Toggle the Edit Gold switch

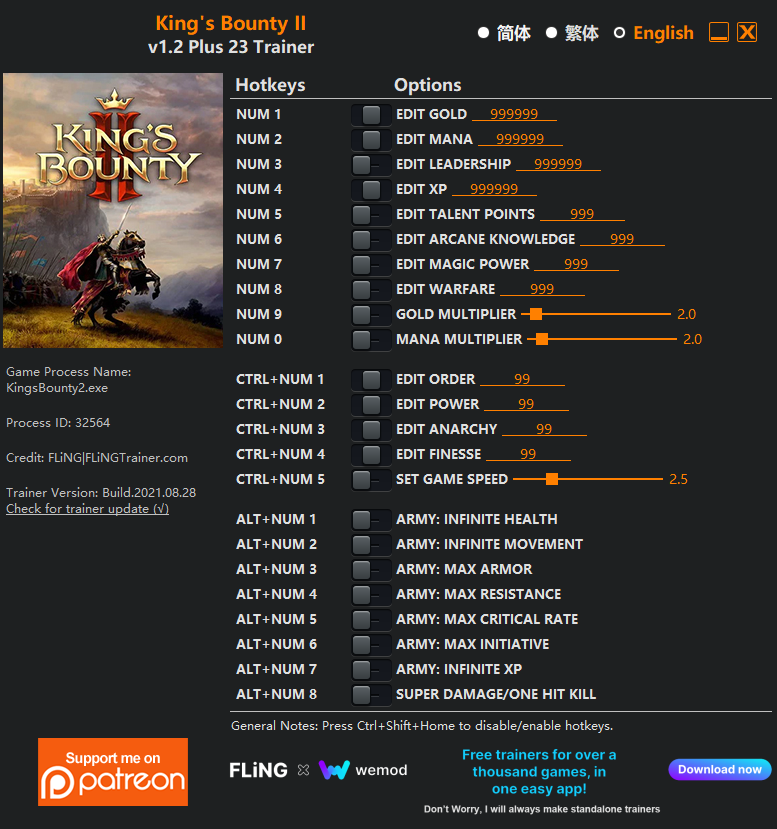click(x=371, y=114)
